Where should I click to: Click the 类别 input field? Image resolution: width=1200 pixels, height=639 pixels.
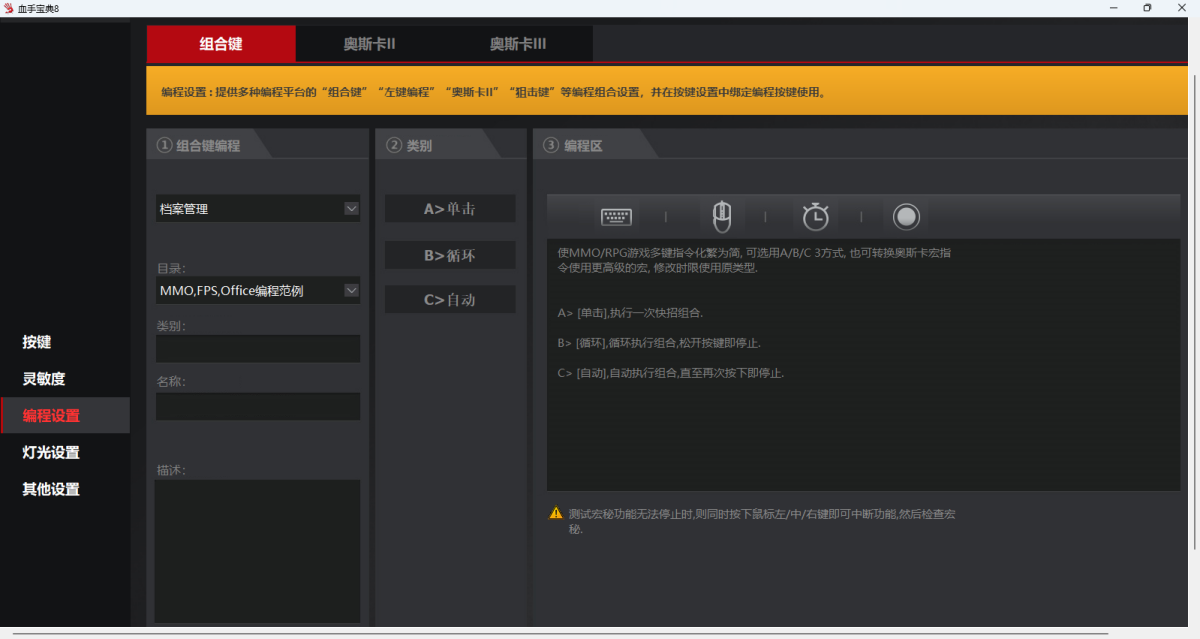click(258, 348)
